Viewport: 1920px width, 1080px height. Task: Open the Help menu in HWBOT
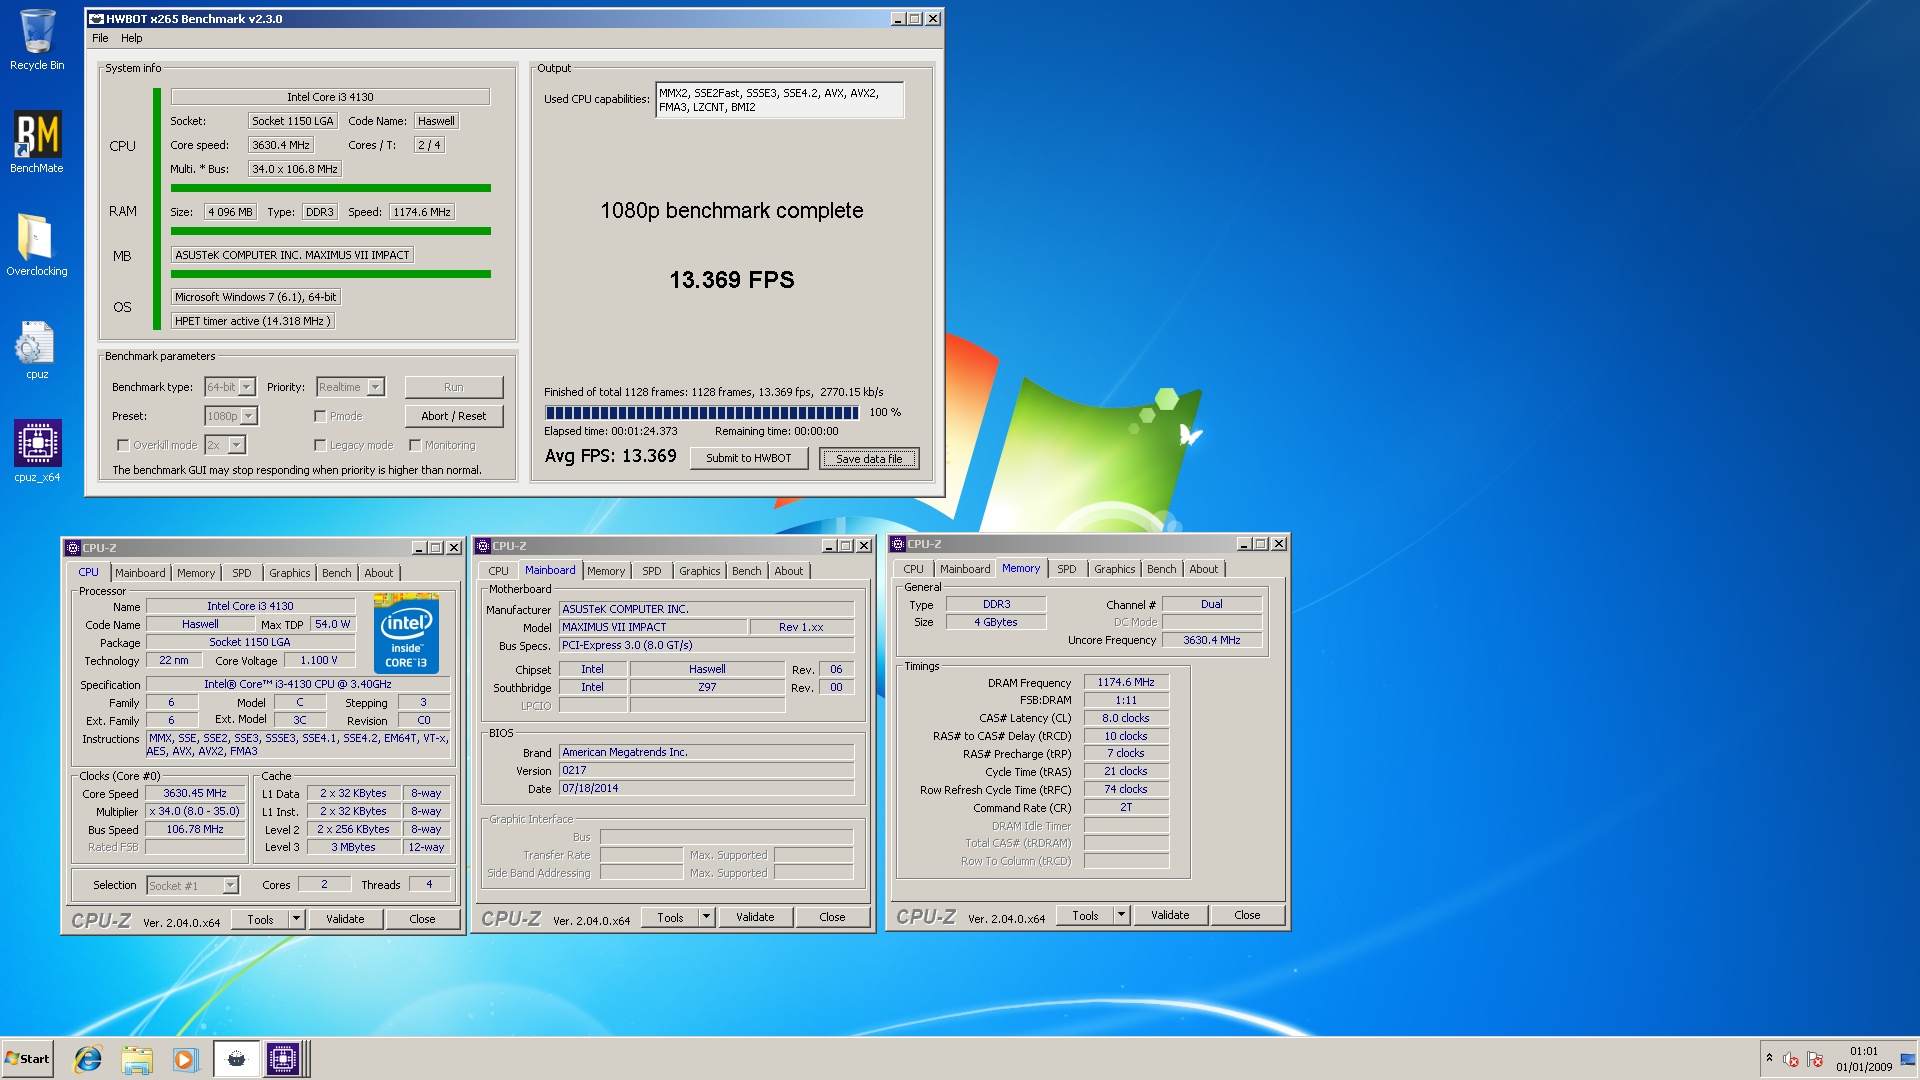click(132, 38)
